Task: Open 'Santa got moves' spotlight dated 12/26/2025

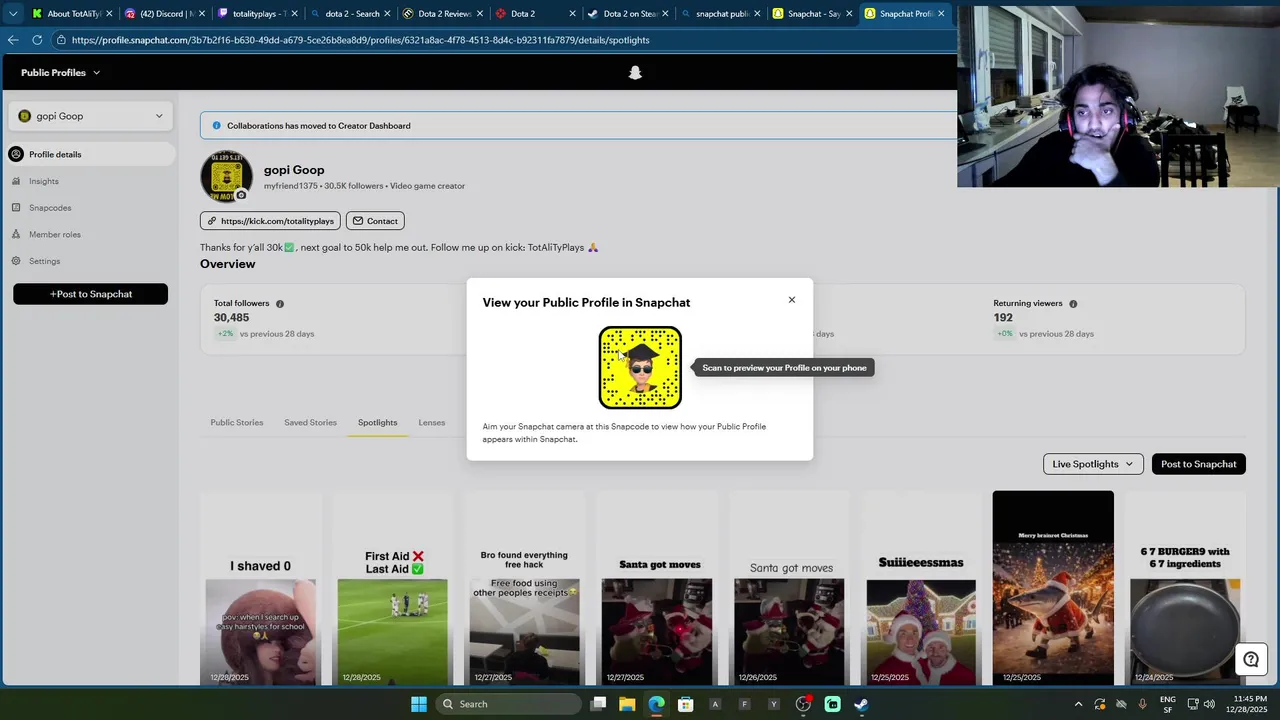Action: point(789,588)
